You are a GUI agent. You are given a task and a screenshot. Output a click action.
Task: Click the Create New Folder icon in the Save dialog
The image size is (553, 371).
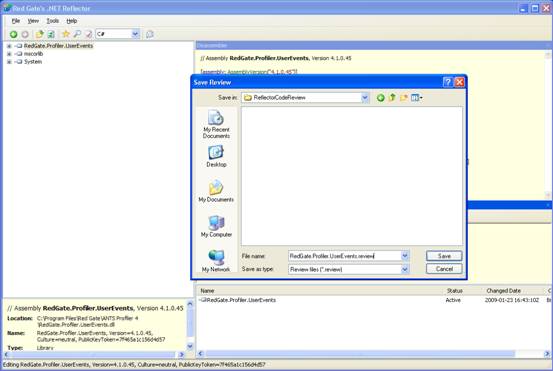pyautogui.click(x=403, y=98)
